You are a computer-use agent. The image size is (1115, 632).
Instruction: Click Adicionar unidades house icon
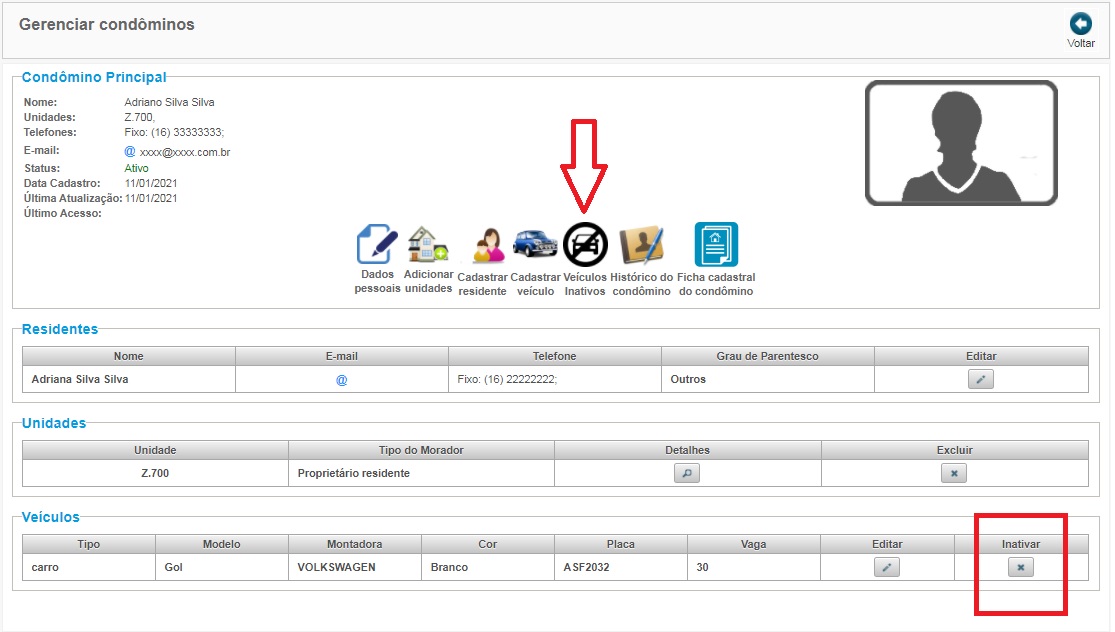point(428,245)
